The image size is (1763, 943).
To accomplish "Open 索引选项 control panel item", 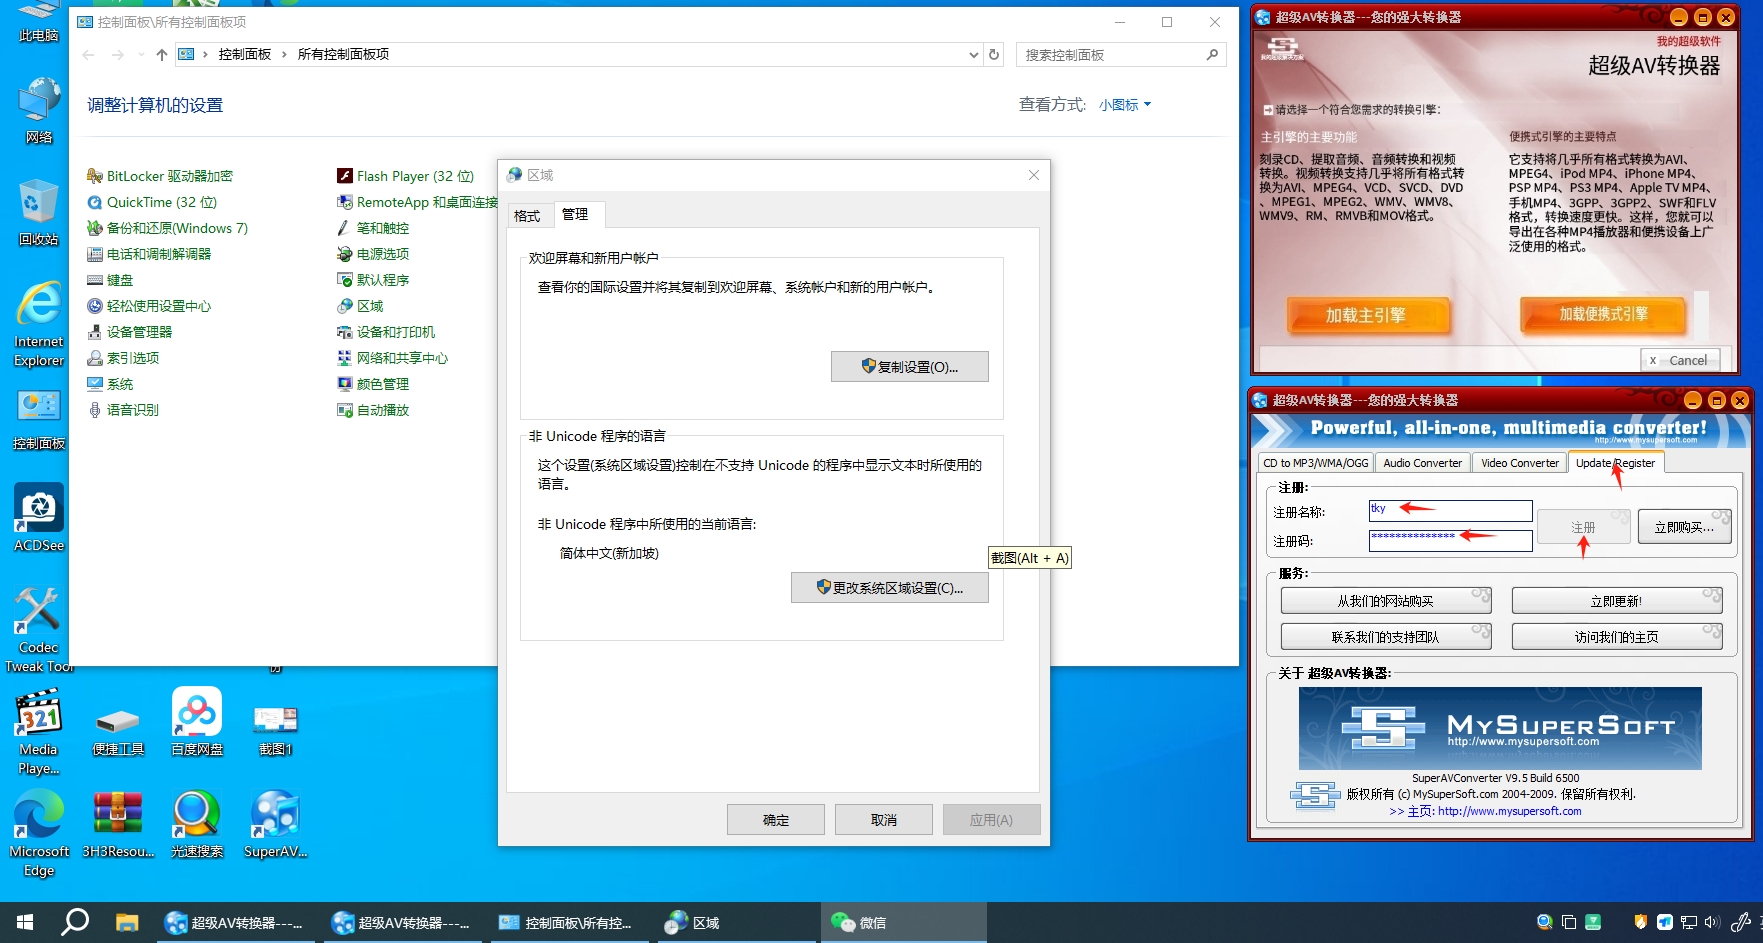I will coord(123,358).
